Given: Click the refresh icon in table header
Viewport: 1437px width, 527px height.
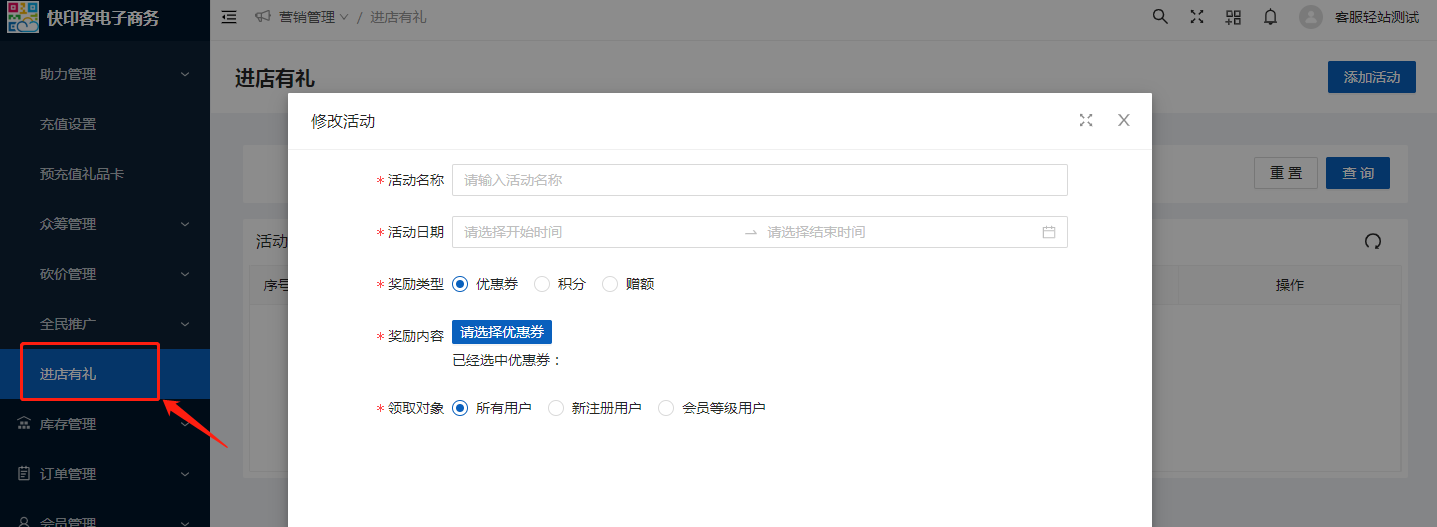Looking at the screenshot, I should coord(1373,241).
